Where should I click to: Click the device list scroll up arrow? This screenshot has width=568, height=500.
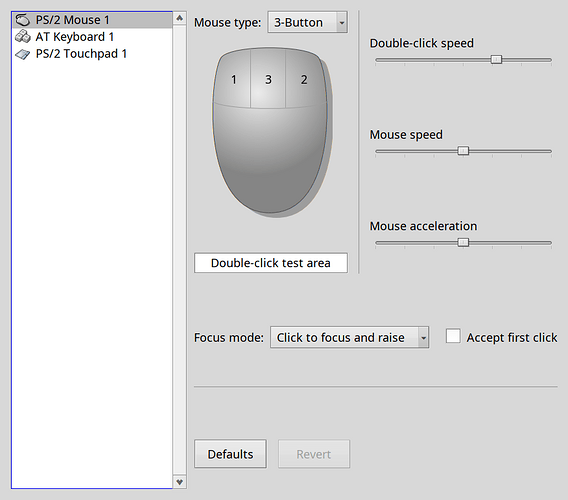click(179, 18)
